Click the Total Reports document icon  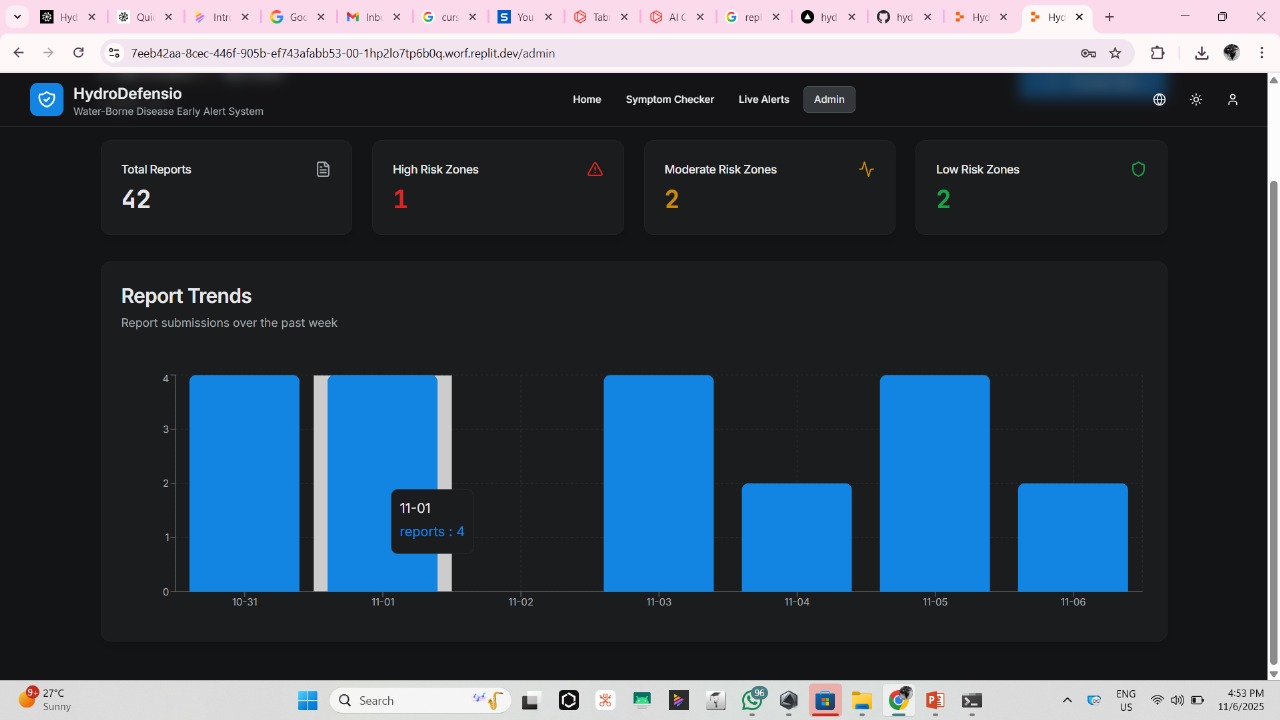(x=323, y=170)
